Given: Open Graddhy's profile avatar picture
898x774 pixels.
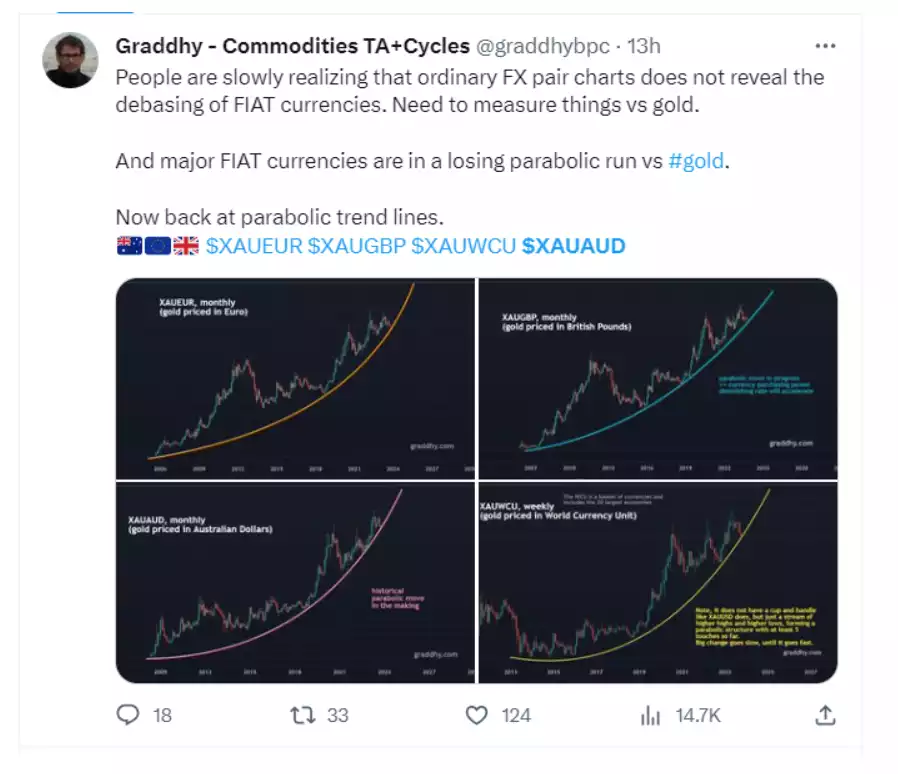Looking at the screenshot, I should click(x=70, y=60).
